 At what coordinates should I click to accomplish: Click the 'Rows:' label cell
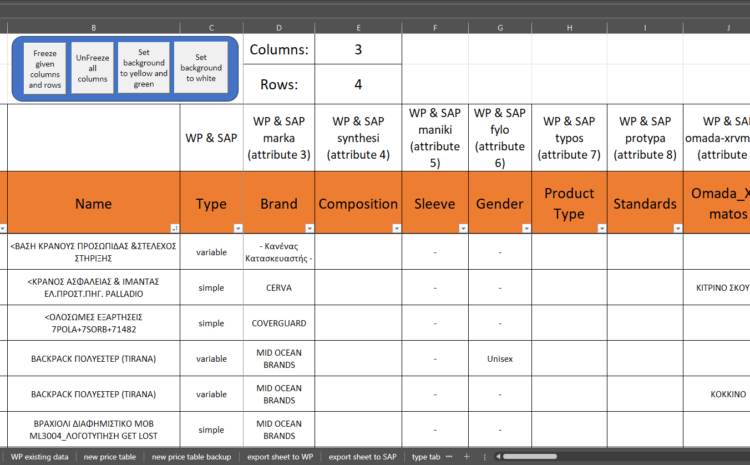(279, 85)
